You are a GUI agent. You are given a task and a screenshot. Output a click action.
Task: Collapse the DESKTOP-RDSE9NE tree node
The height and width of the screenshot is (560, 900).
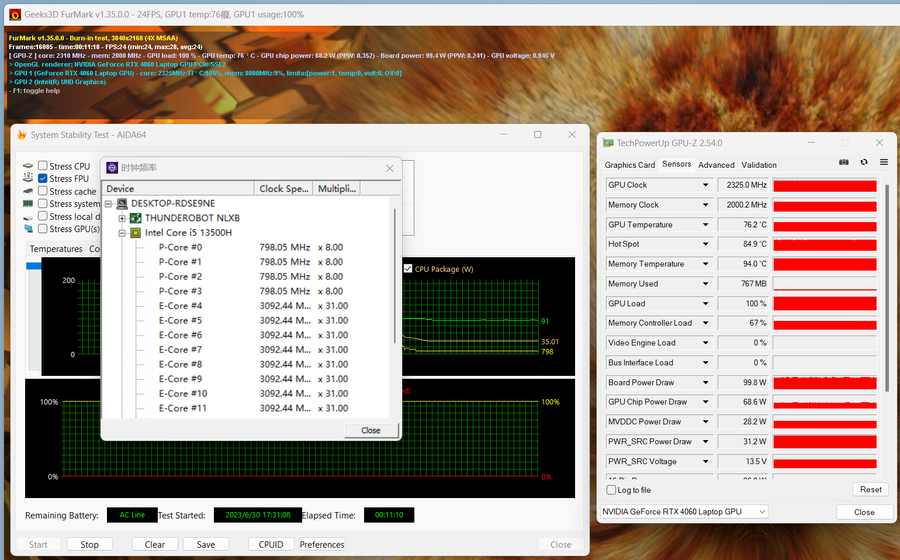point(108,204)
